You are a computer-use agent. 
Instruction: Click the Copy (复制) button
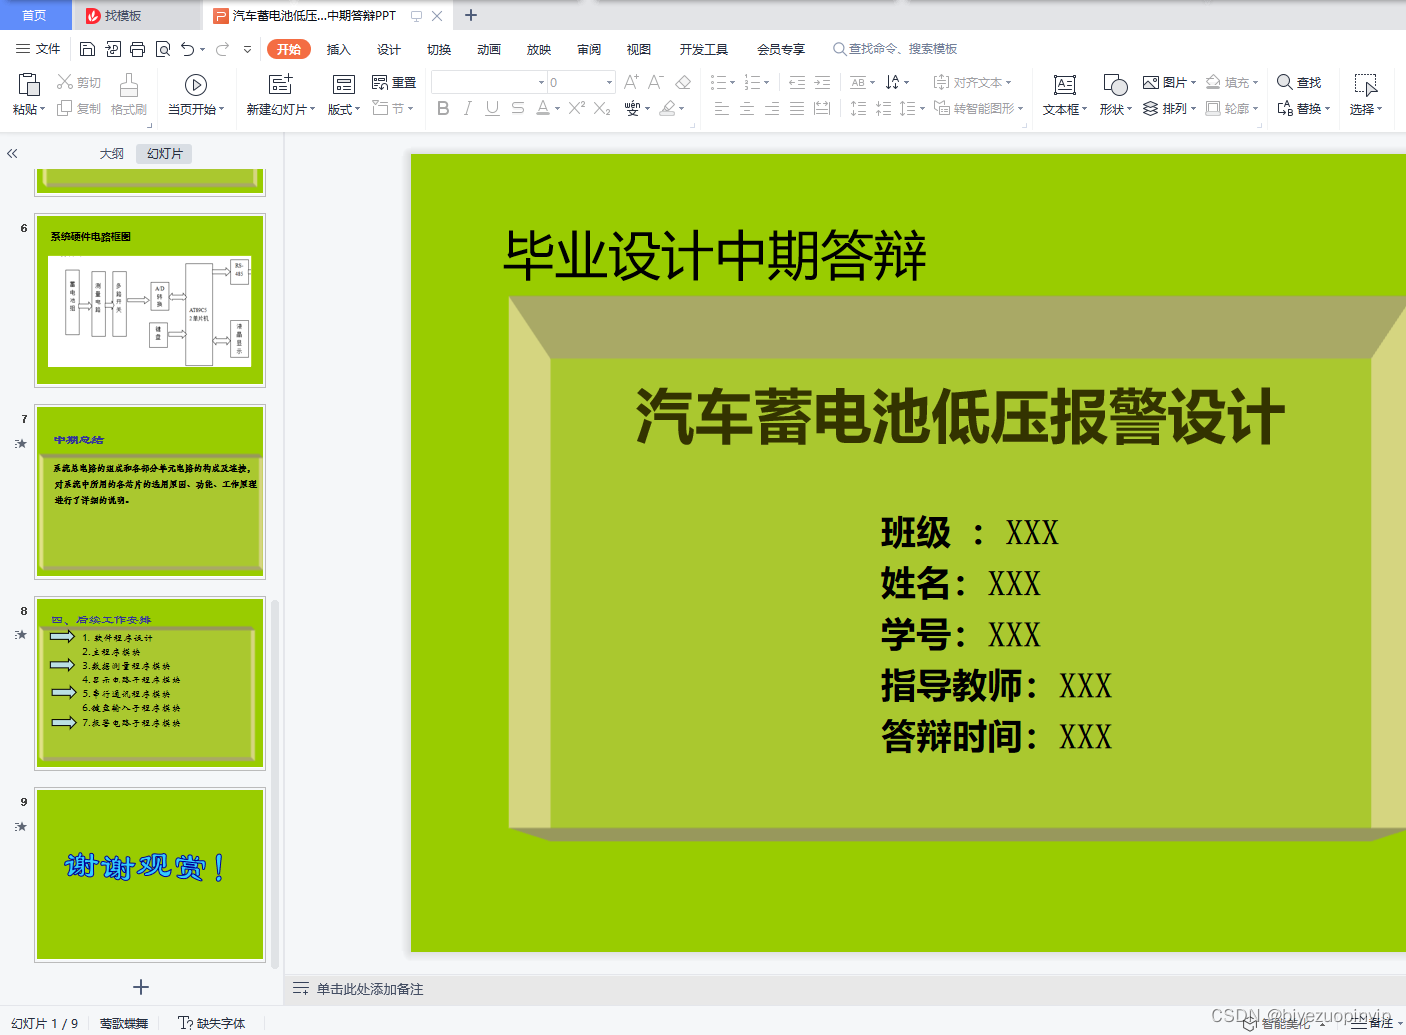79,108
